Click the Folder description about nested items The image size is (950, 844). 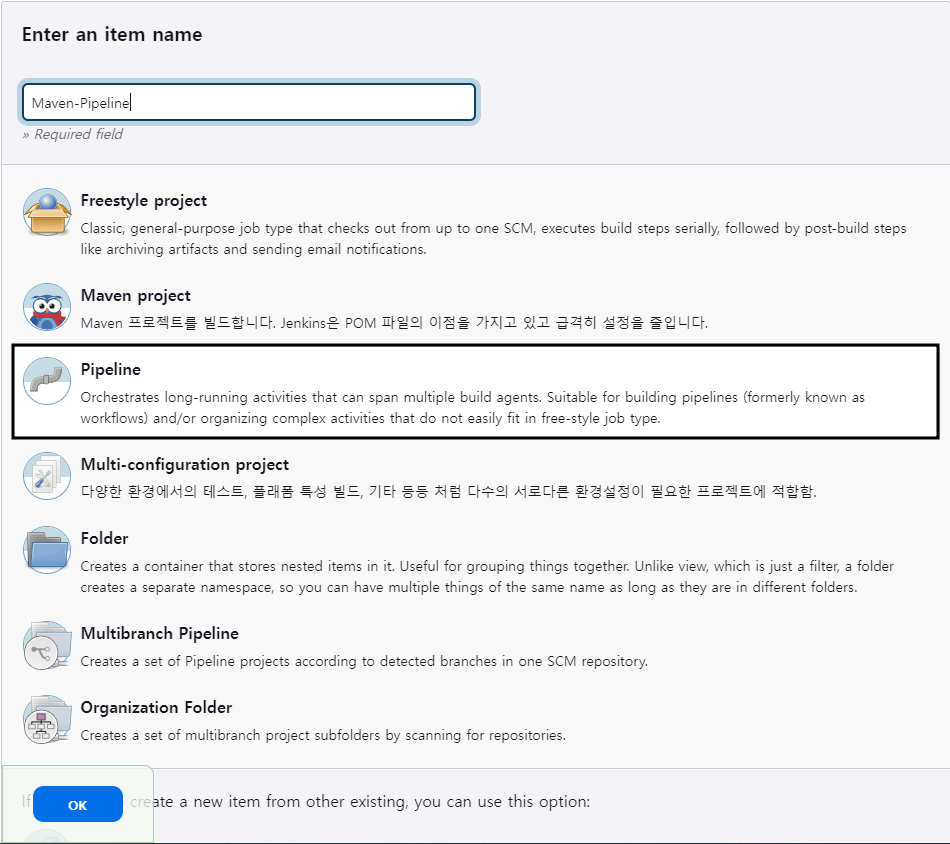(x=487, y=577)
